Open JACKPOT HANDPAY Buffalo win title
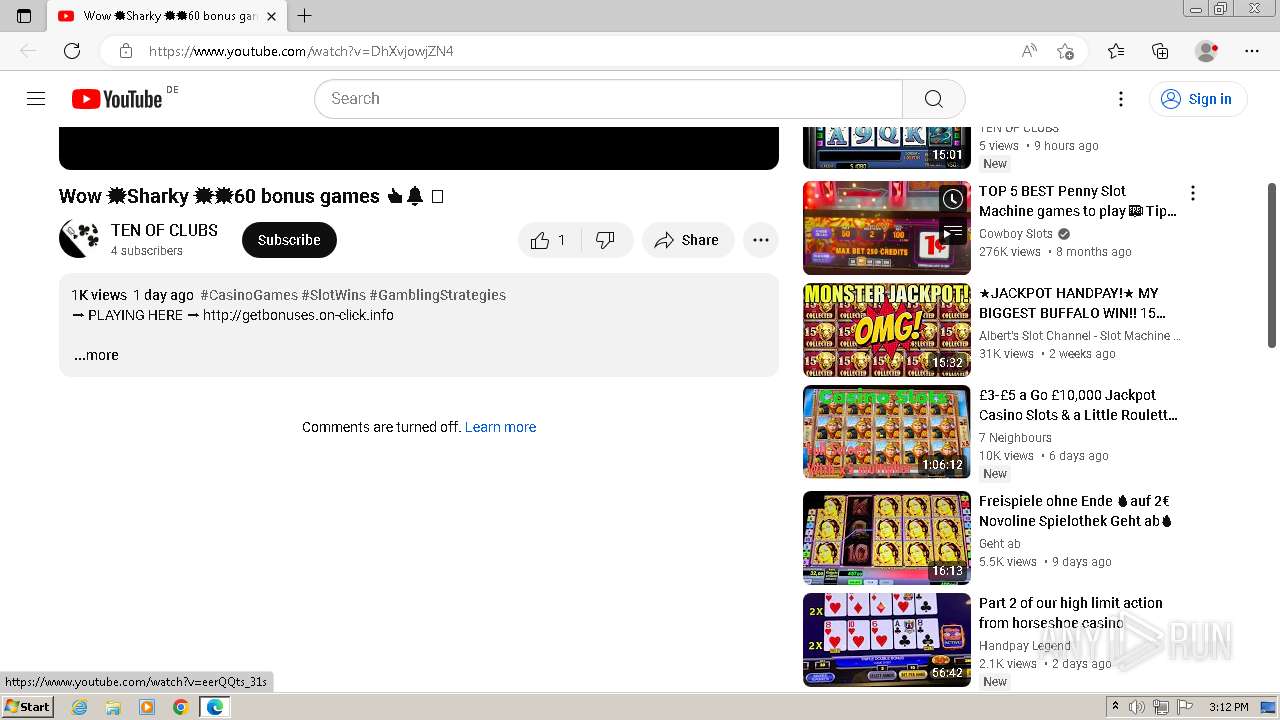This screenshot has height=720, width=1280. 1072,303
